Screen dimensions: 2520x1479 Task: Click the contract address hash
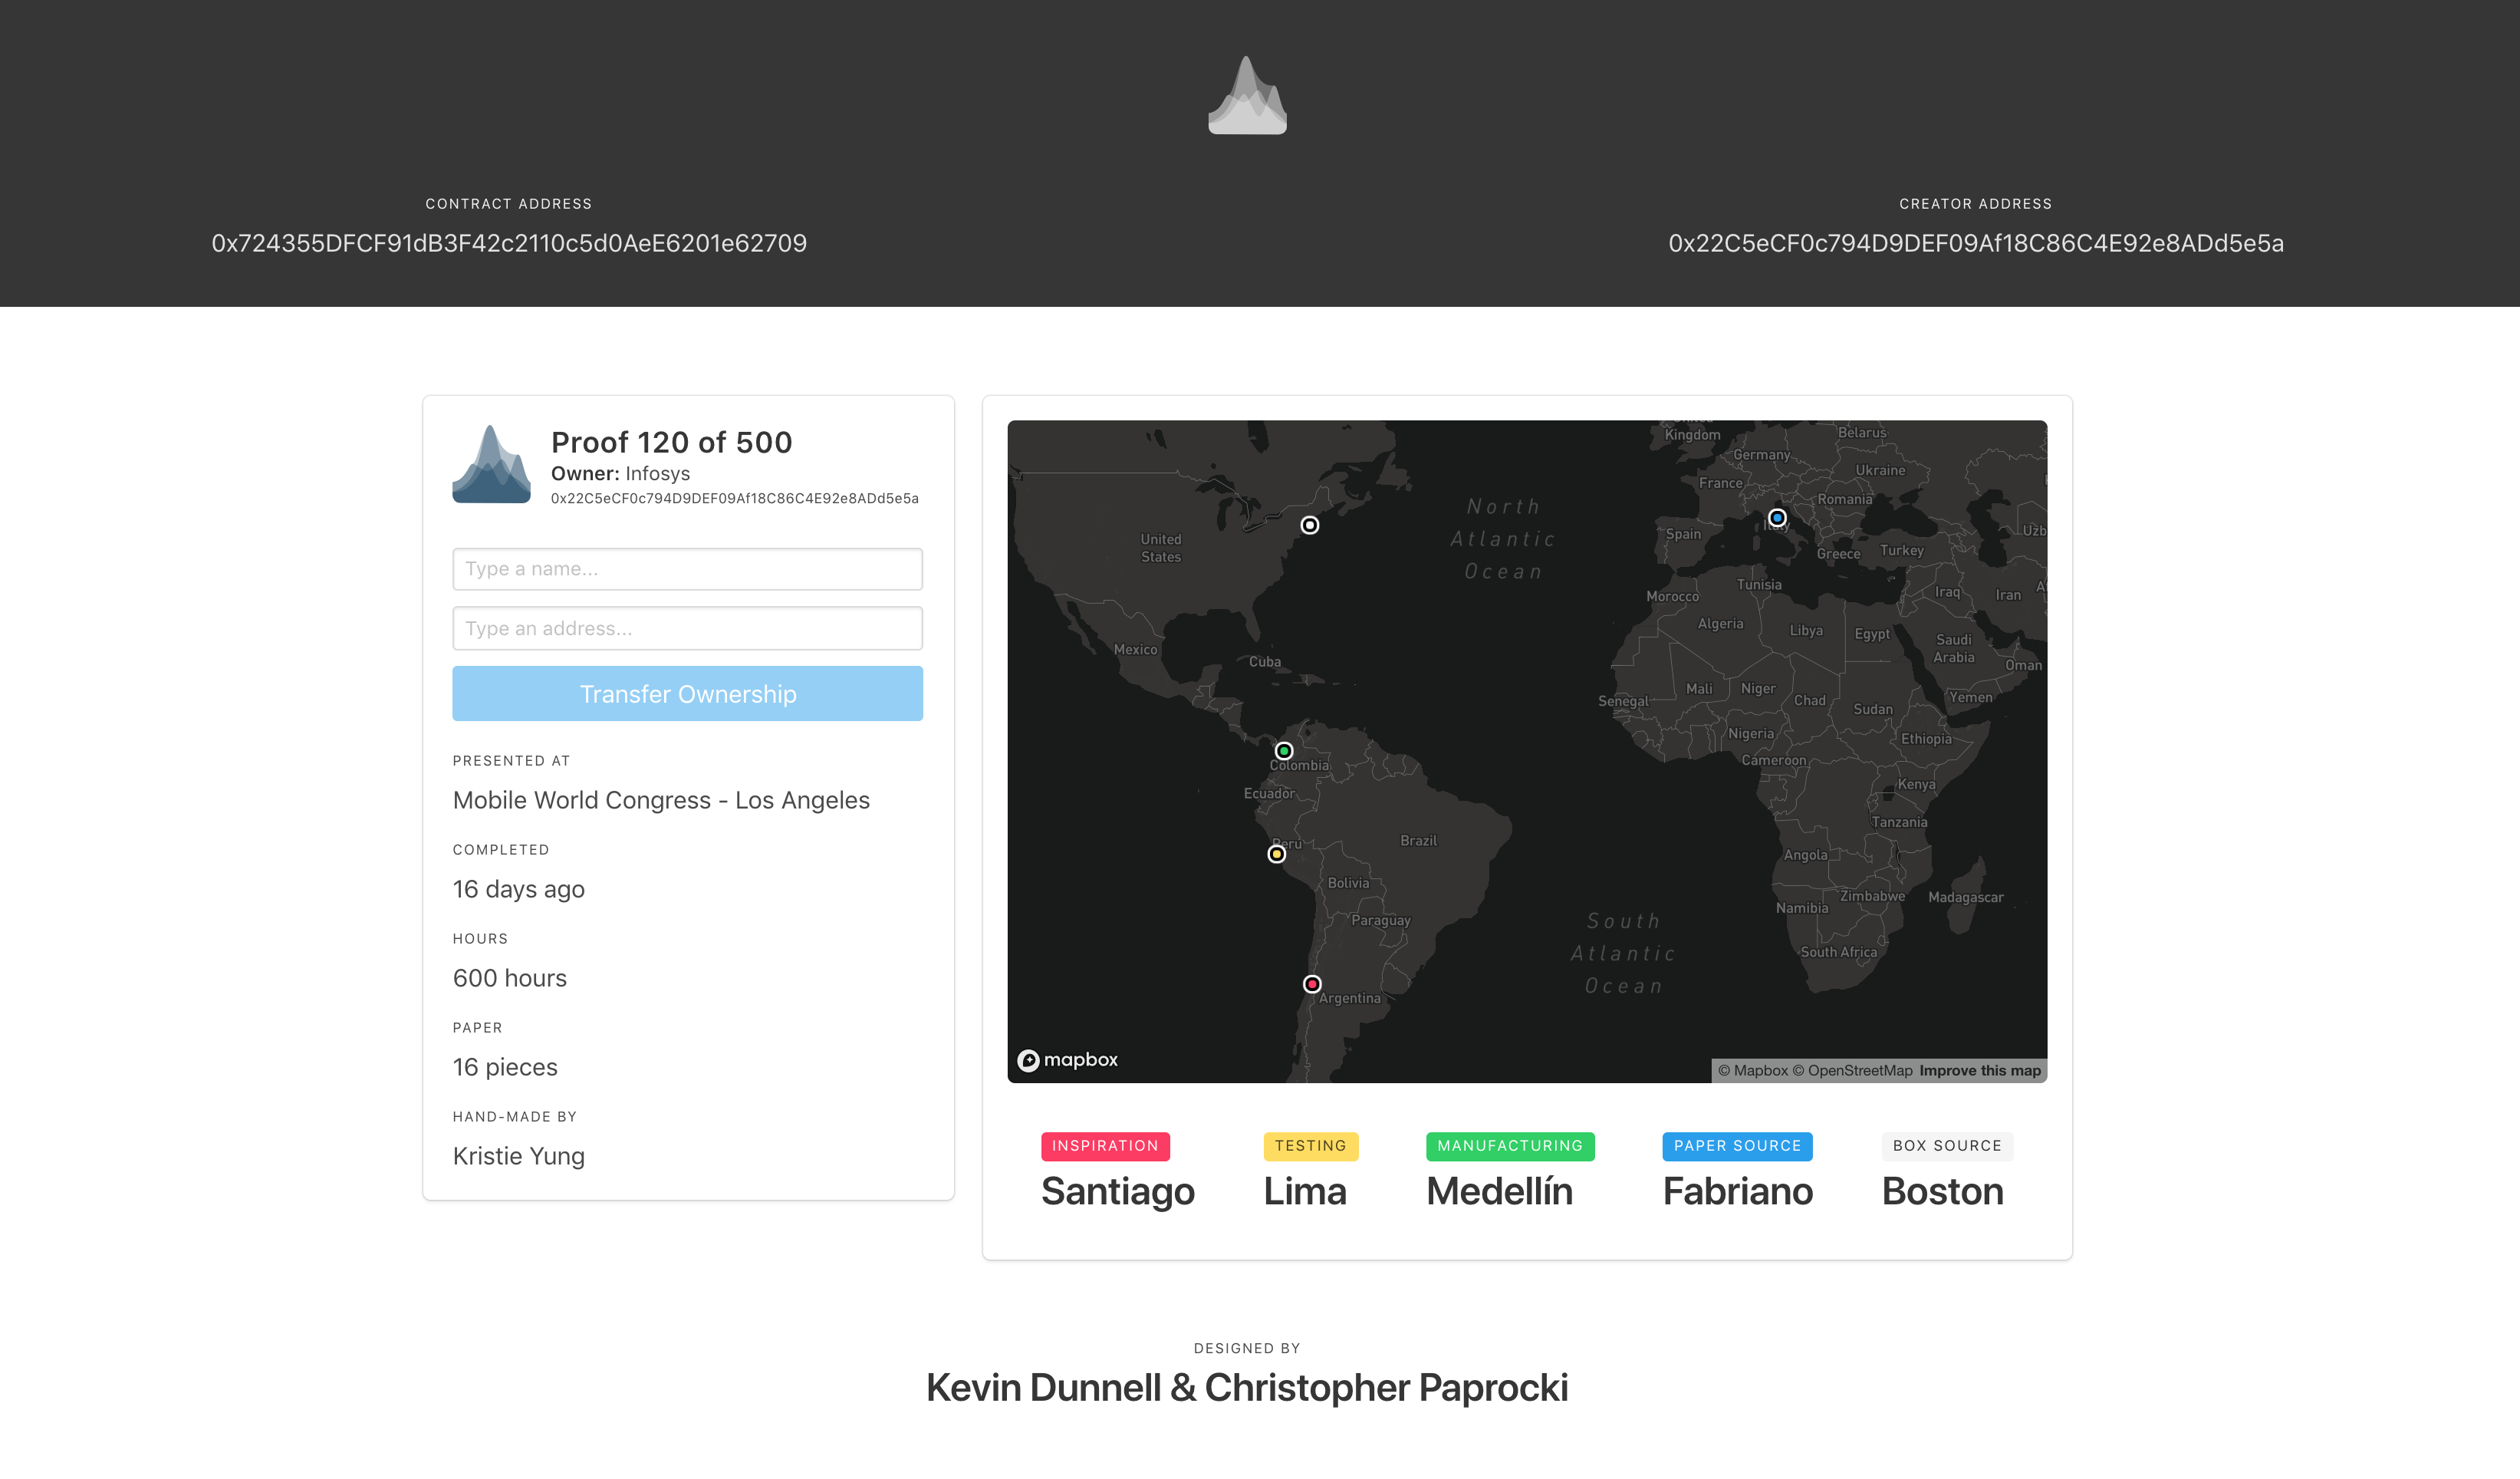tap(509, 243)
